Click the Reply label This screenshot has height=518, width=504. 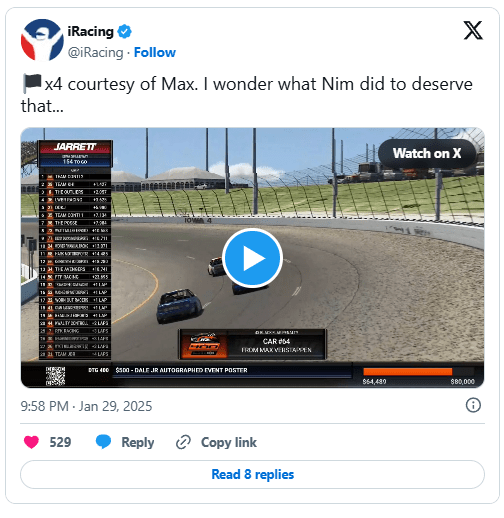(x=138, y=442)
